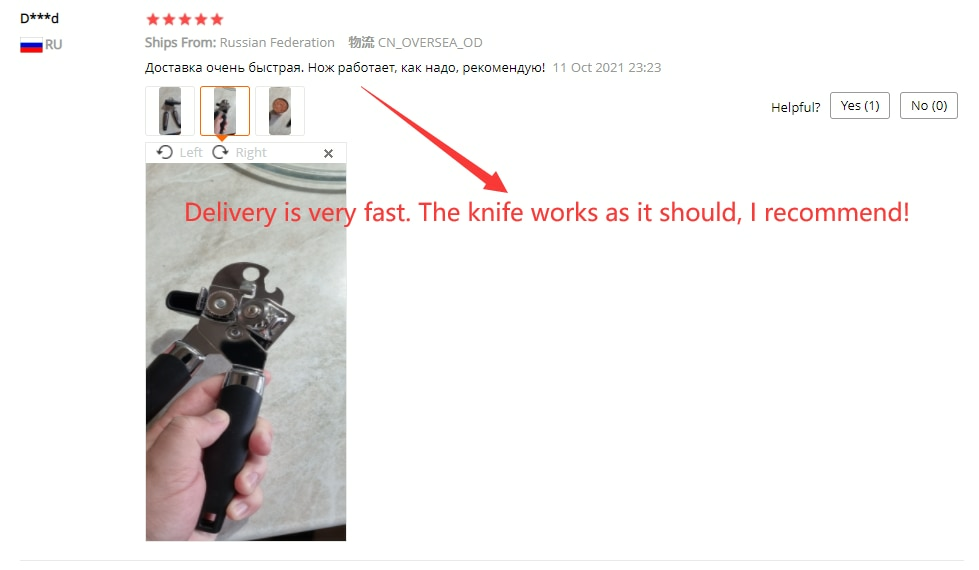979x570 pixels.
Task: Rotate the review photo right with the clockwise arrow
Action: (220, 152)
